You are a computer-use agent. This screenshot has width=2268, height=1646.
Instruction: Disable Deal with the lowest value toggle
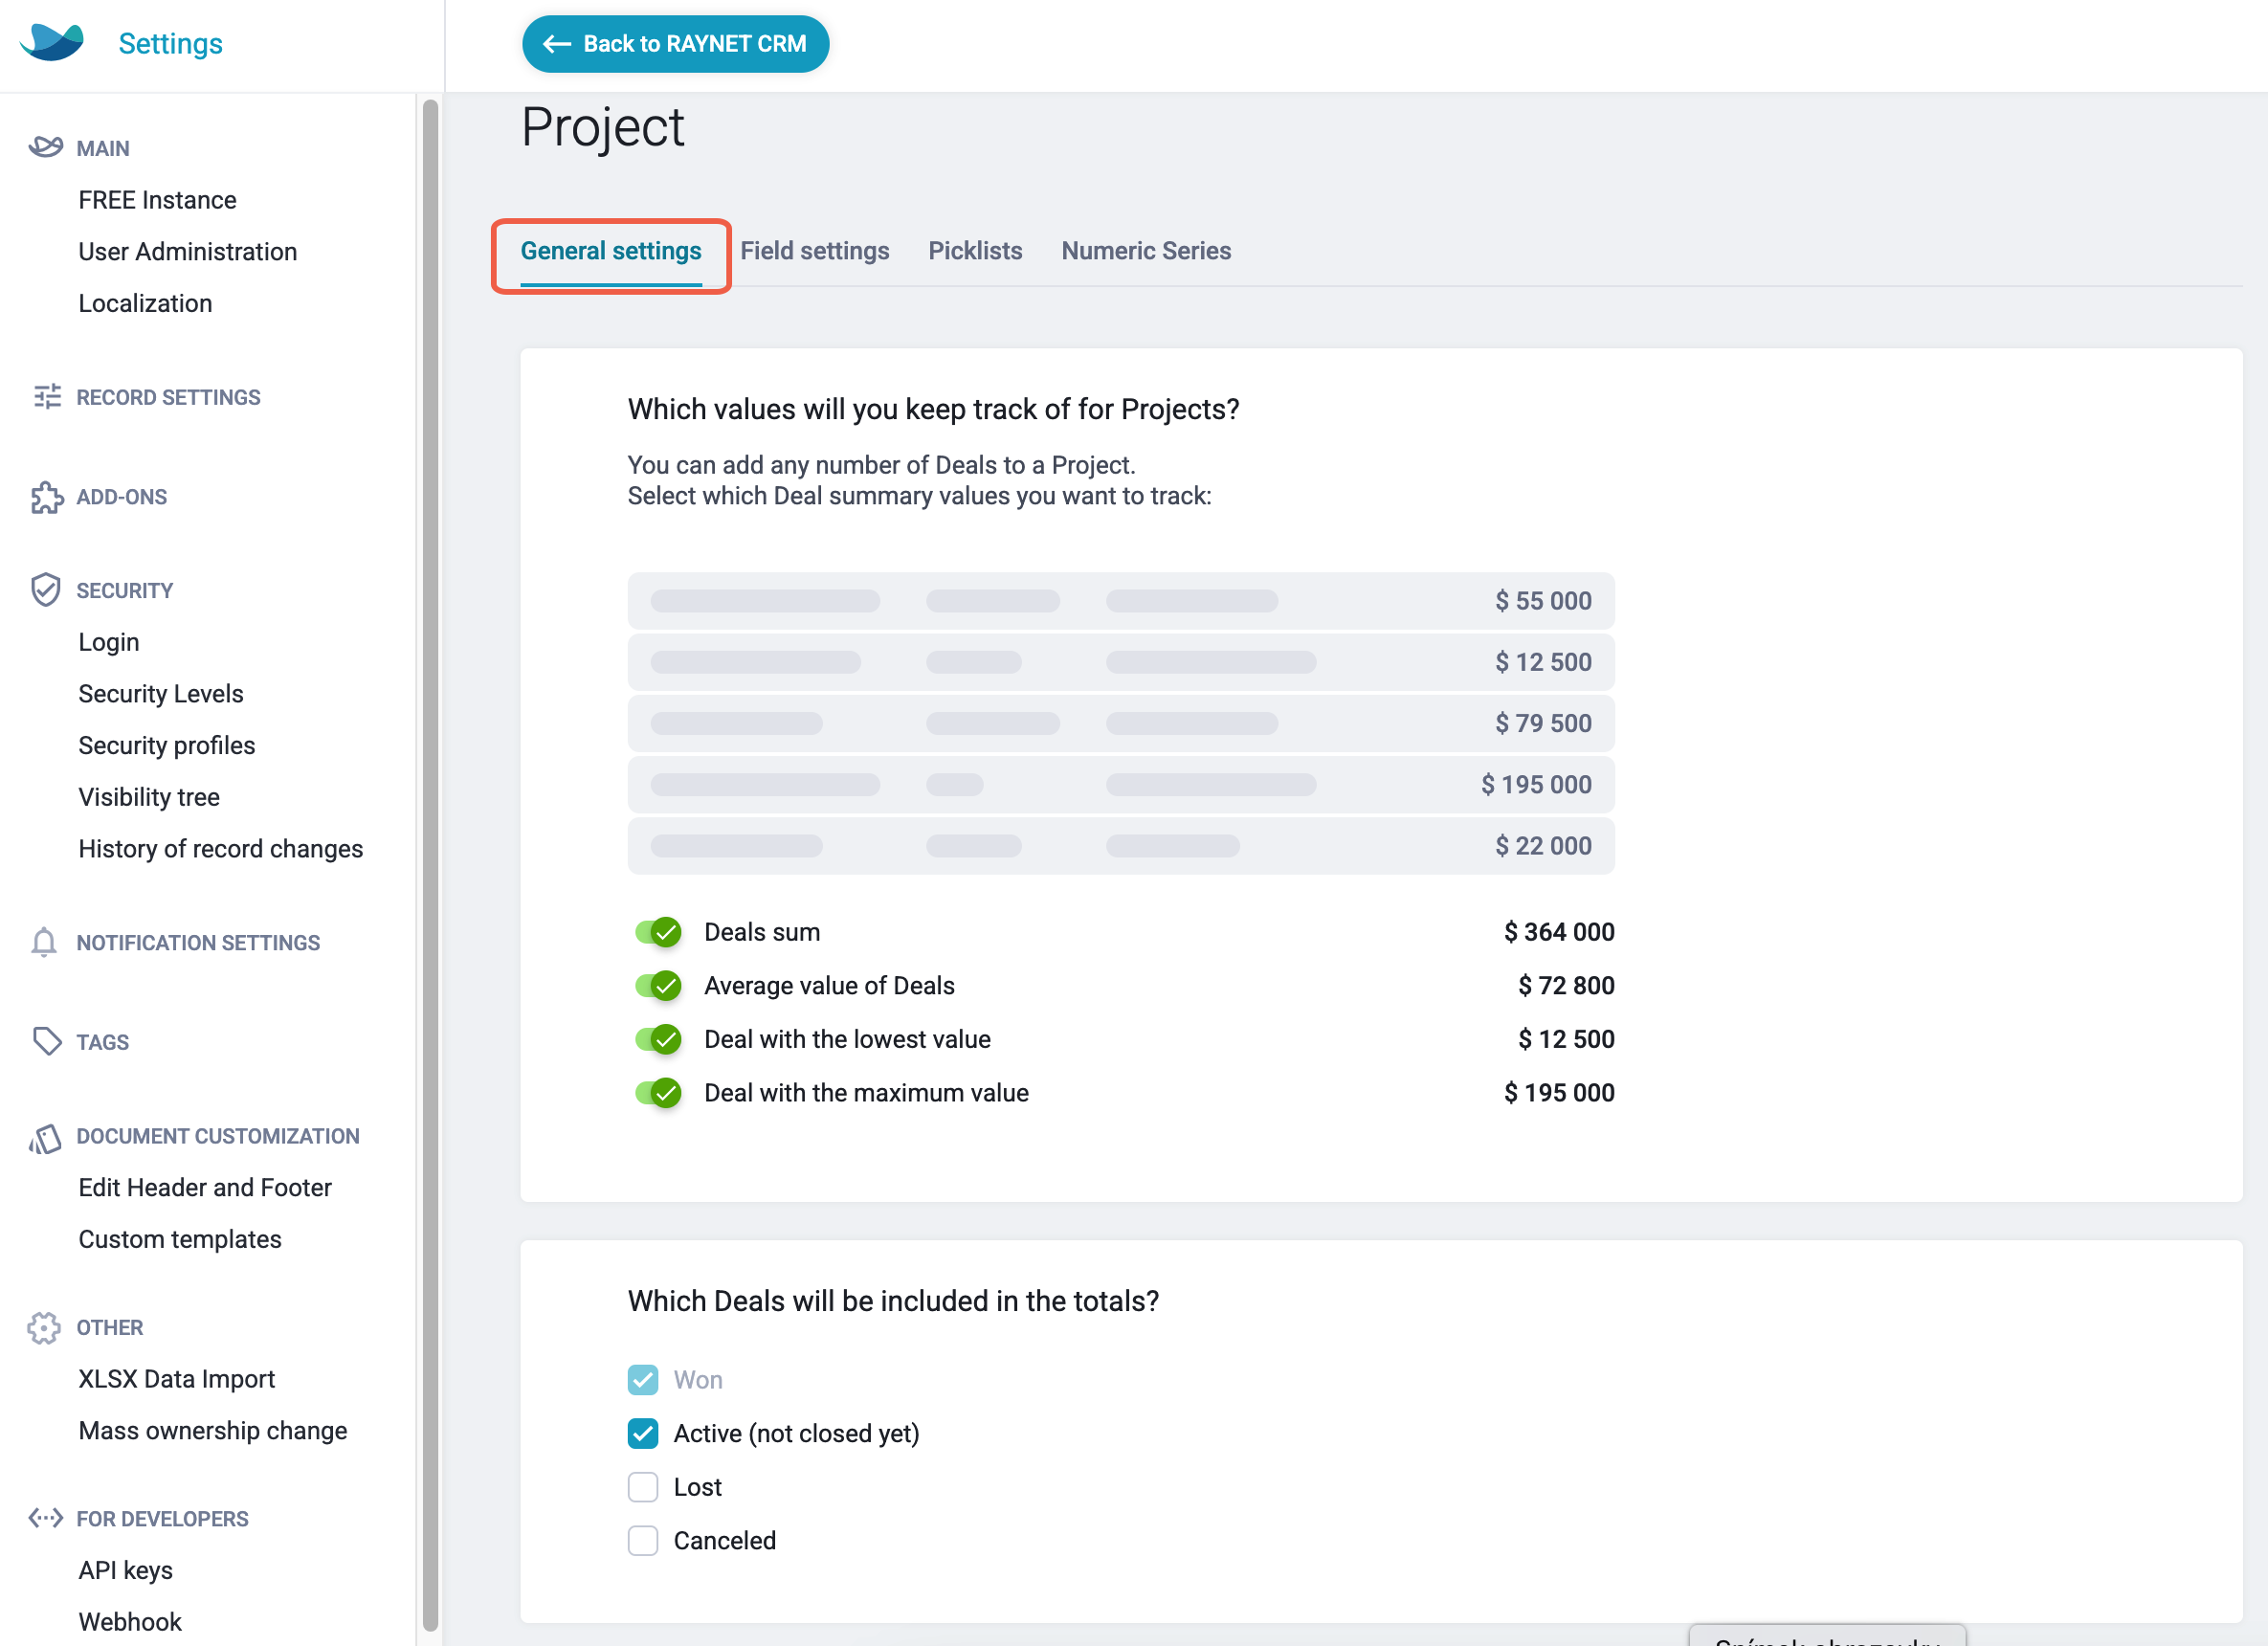pos(658,1039)
